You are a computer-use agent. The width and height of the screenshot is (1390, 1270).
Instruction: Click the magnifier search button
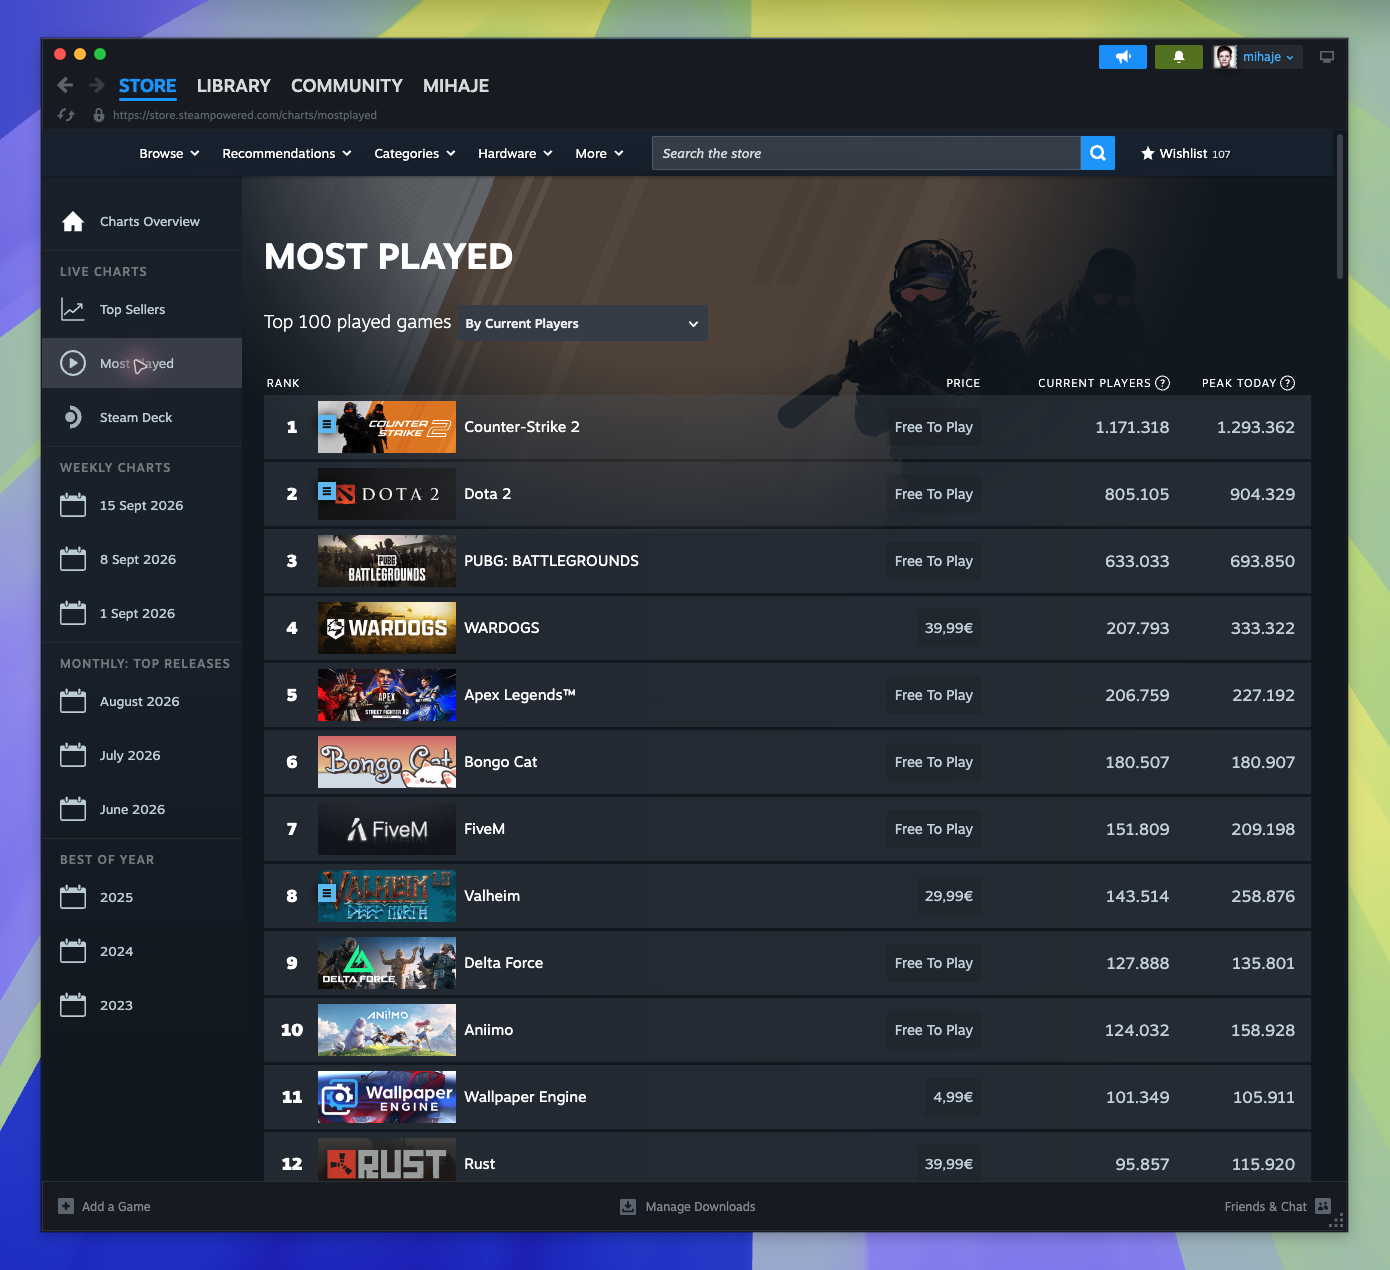1098,153
